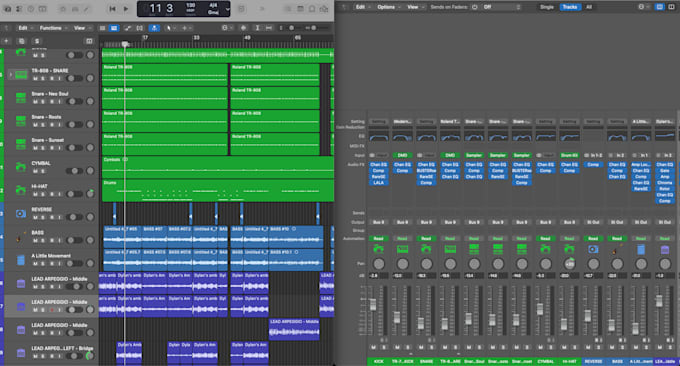
Task: Click the REVERSE track icon
Action: point(20,213)
